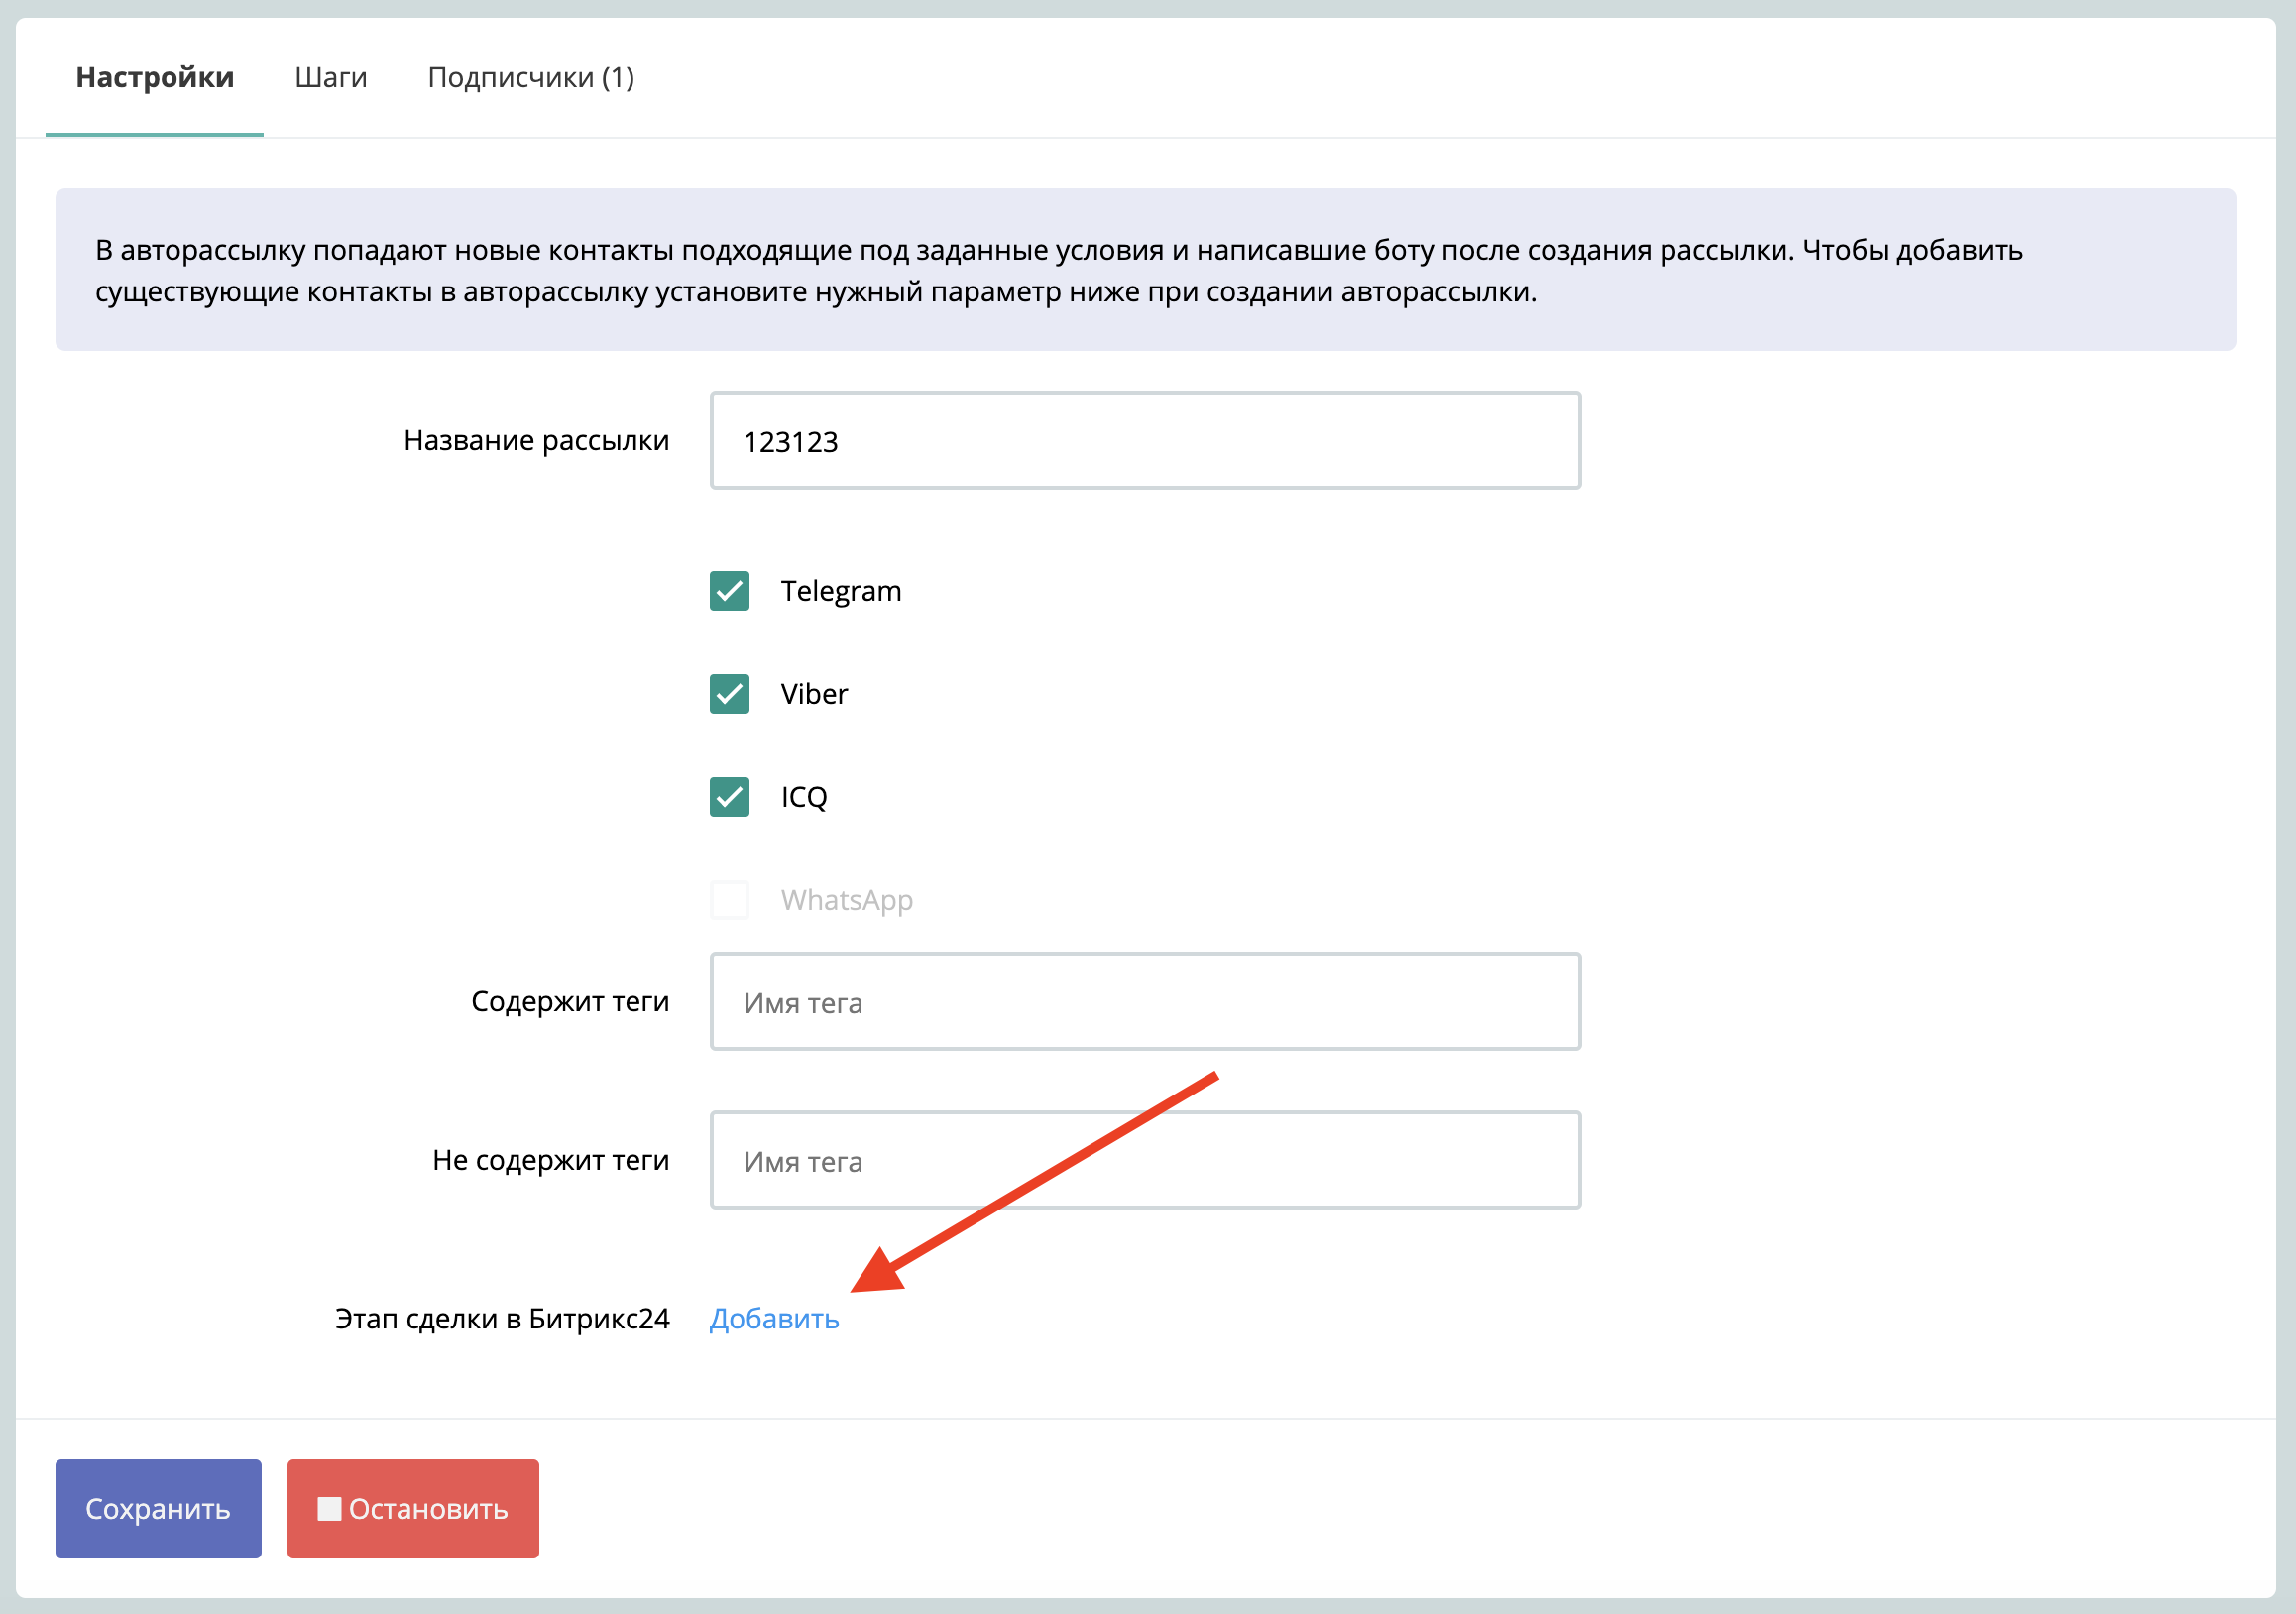The width and height of the screenshot is (2296, 1614).
Task: Click the Этап сделки в Битрикс24 label
Action: [x=502, y=1319]
